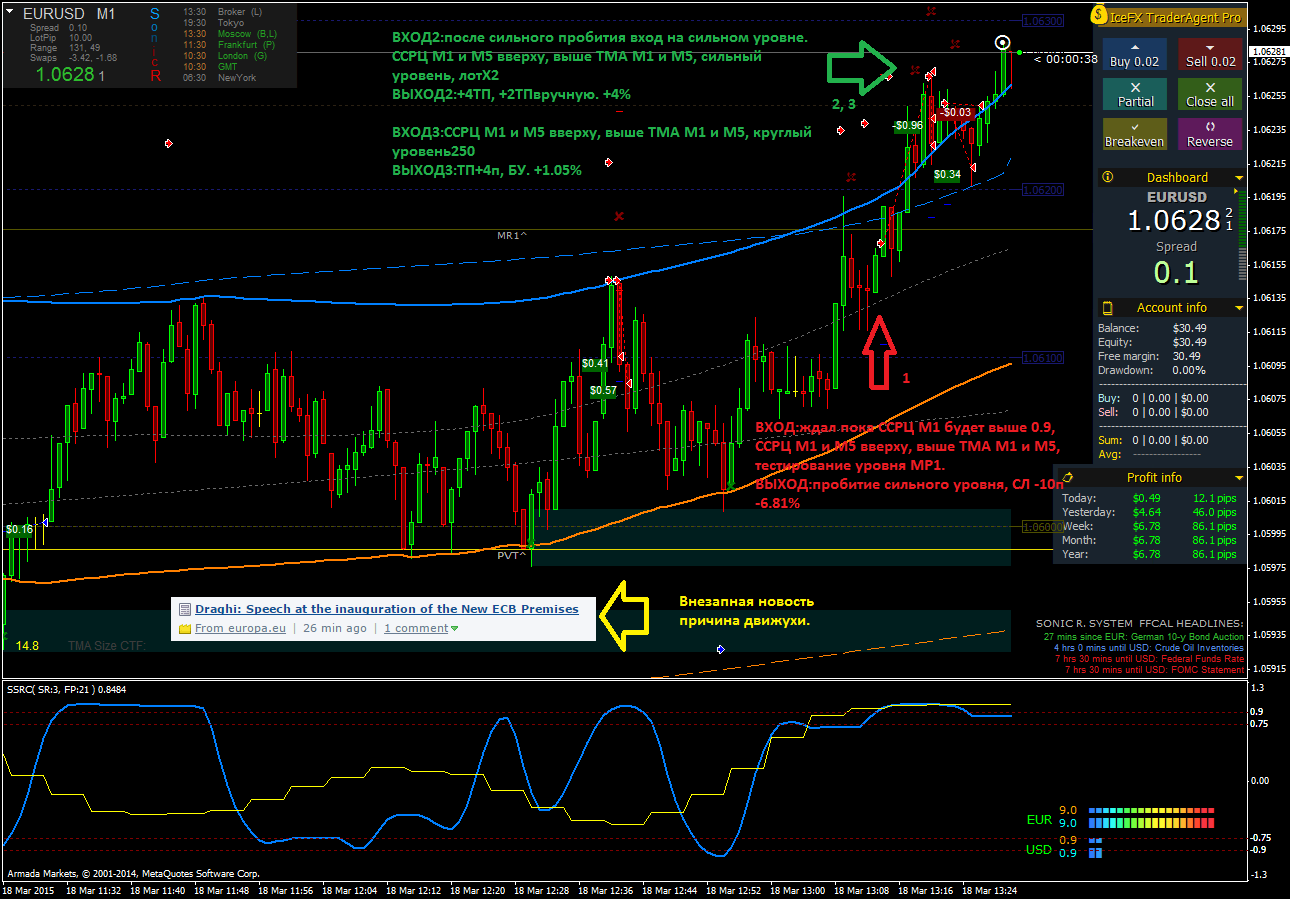Click the Dashboard info icon
The image size is (1290, 899).
click(1107, 177)
